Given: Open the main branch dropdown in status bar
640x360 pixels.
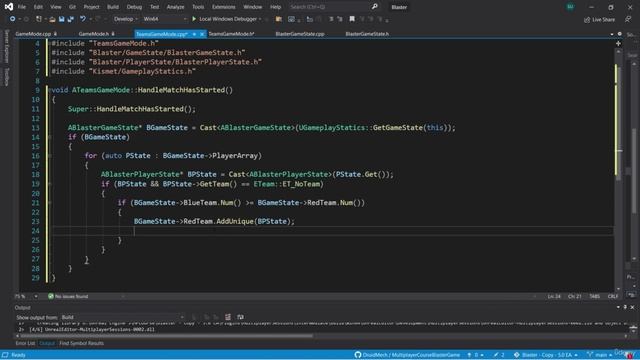Looking at the screenshot, I should tap(600, 355).
